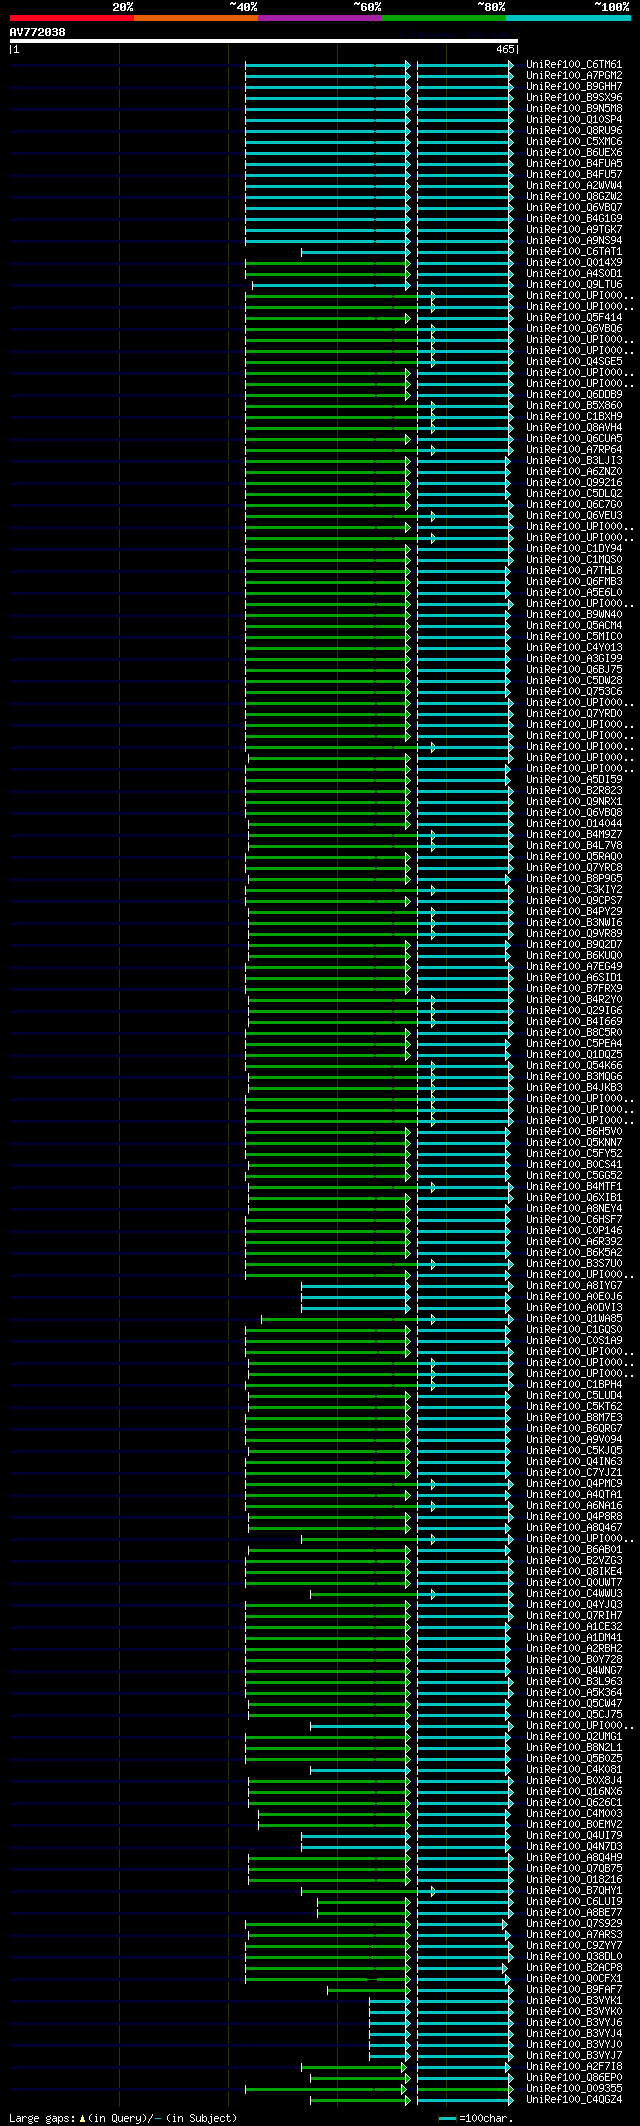The height and width of the screenshot is (2126, 640).
Task: Click the purple ~60% identity legend bar
Action: [320, 18]
